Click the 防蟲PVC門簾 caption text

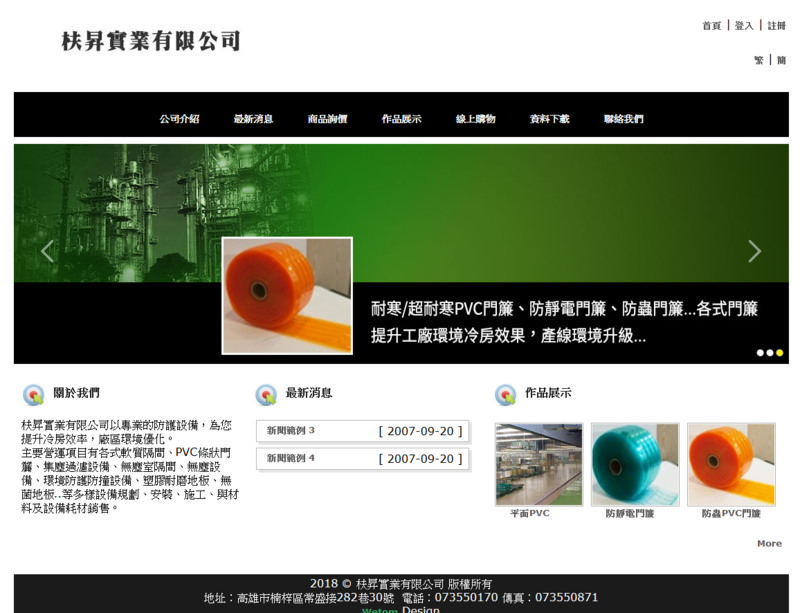(731, 513)
